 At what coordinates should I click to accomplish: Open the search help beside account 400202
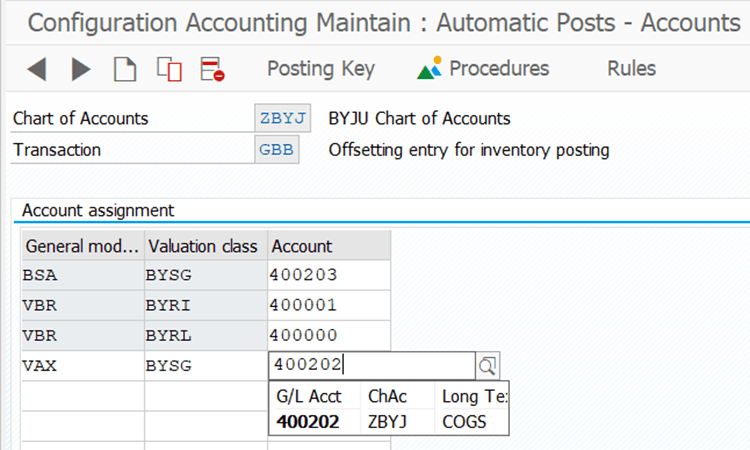point(487,366)
